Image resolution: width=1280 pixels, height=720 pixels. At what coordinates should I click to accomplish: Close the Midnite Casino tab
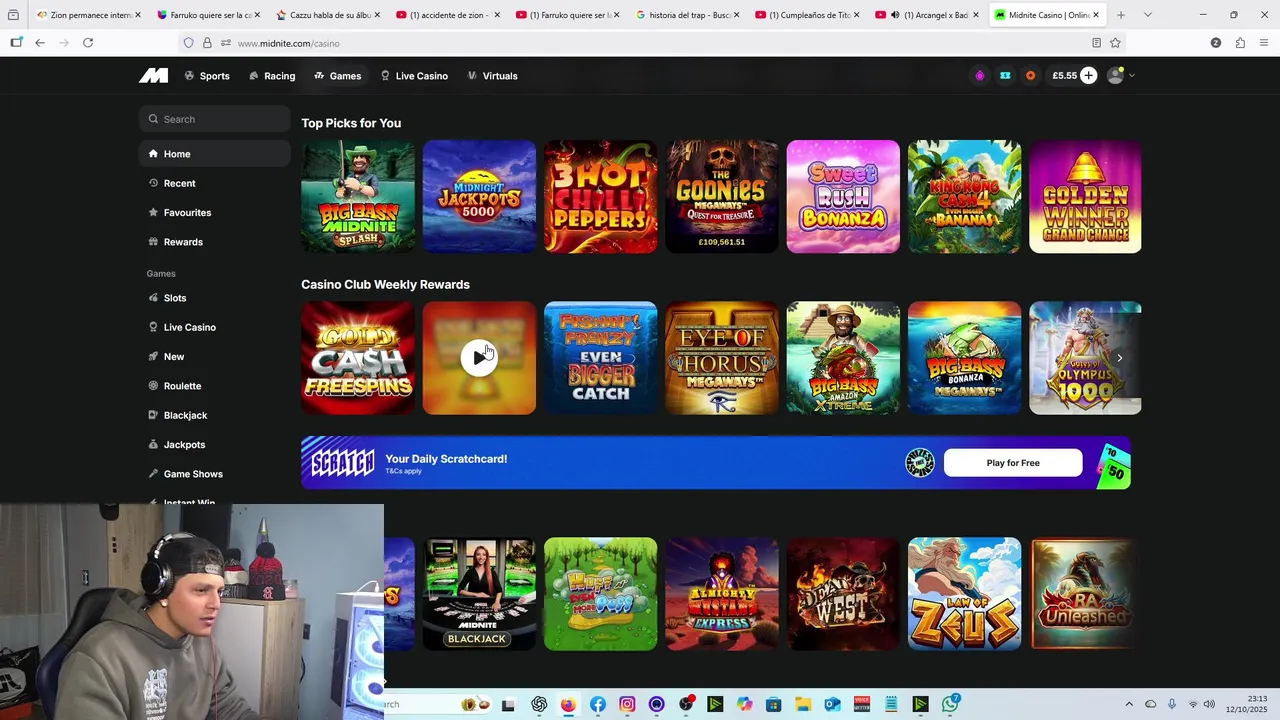tap(1096, 15)
